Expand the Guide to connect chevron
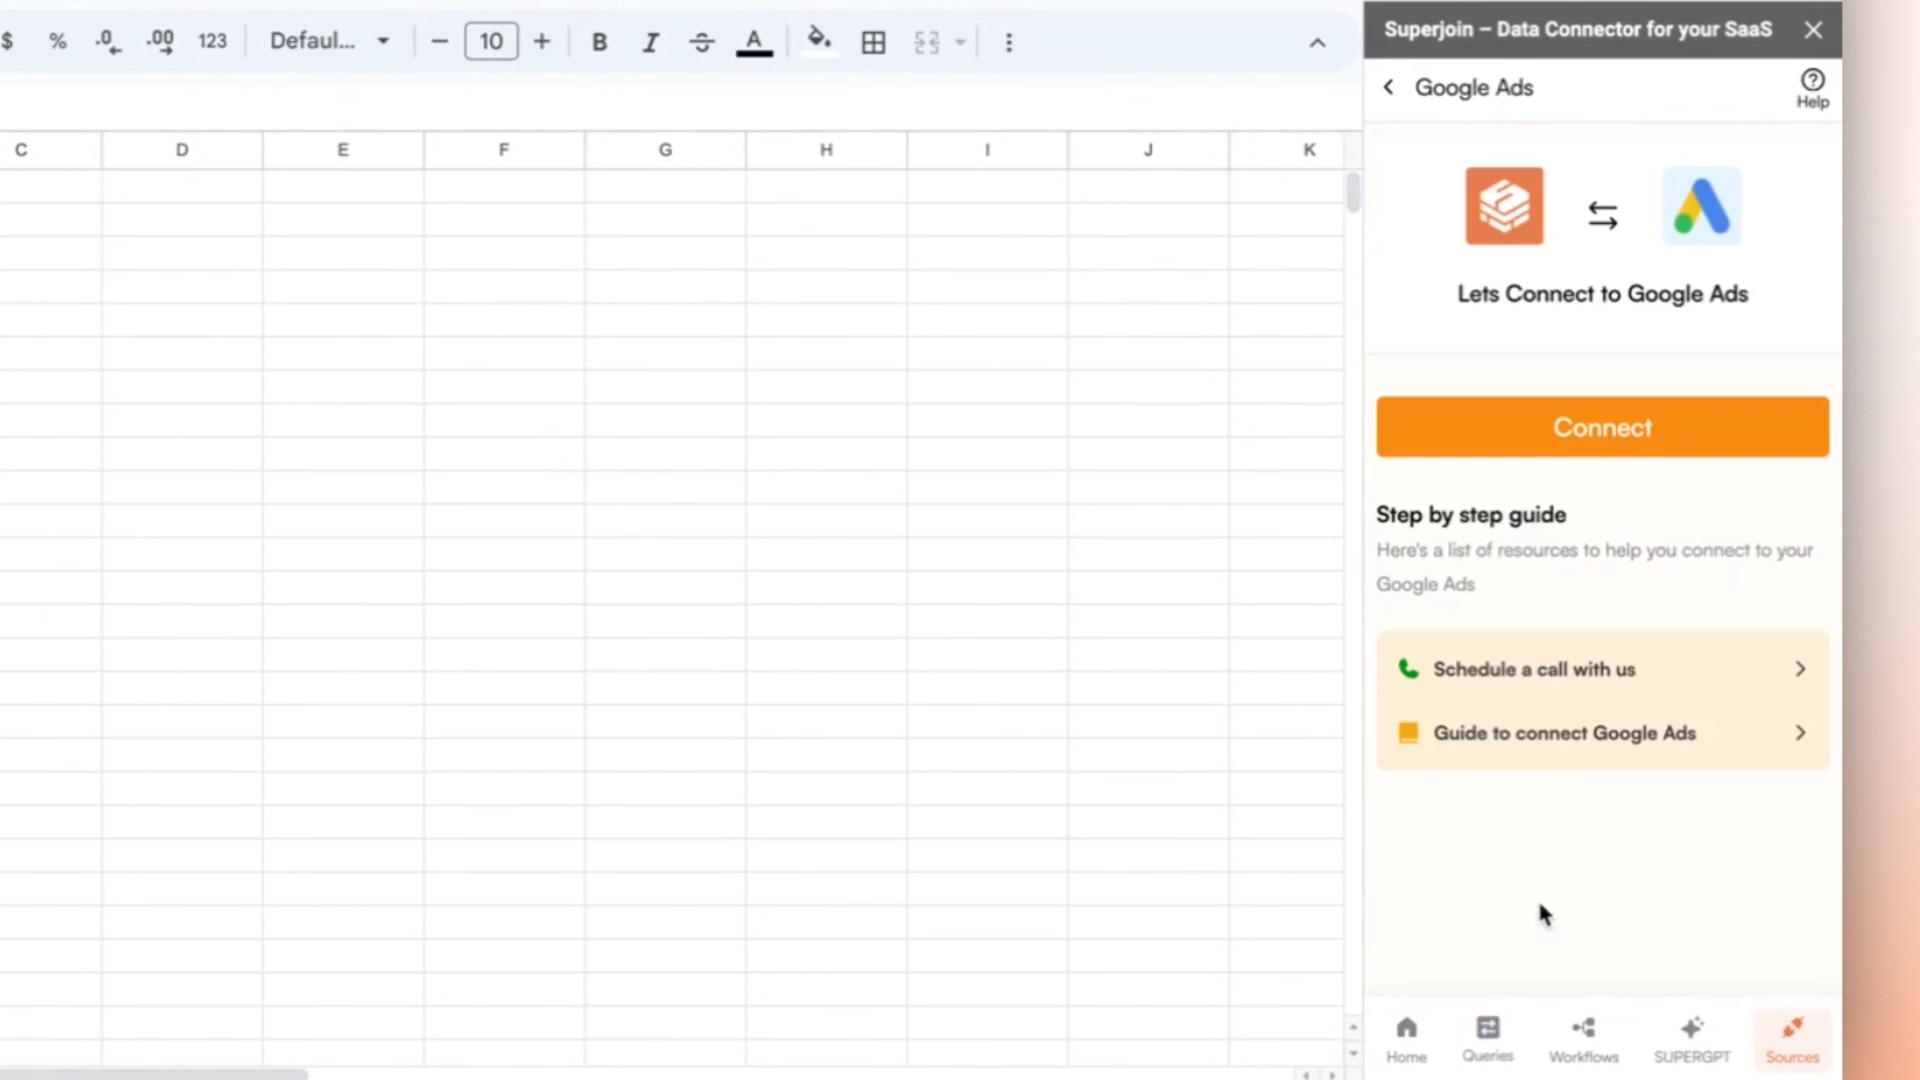 pos(1800,733)
